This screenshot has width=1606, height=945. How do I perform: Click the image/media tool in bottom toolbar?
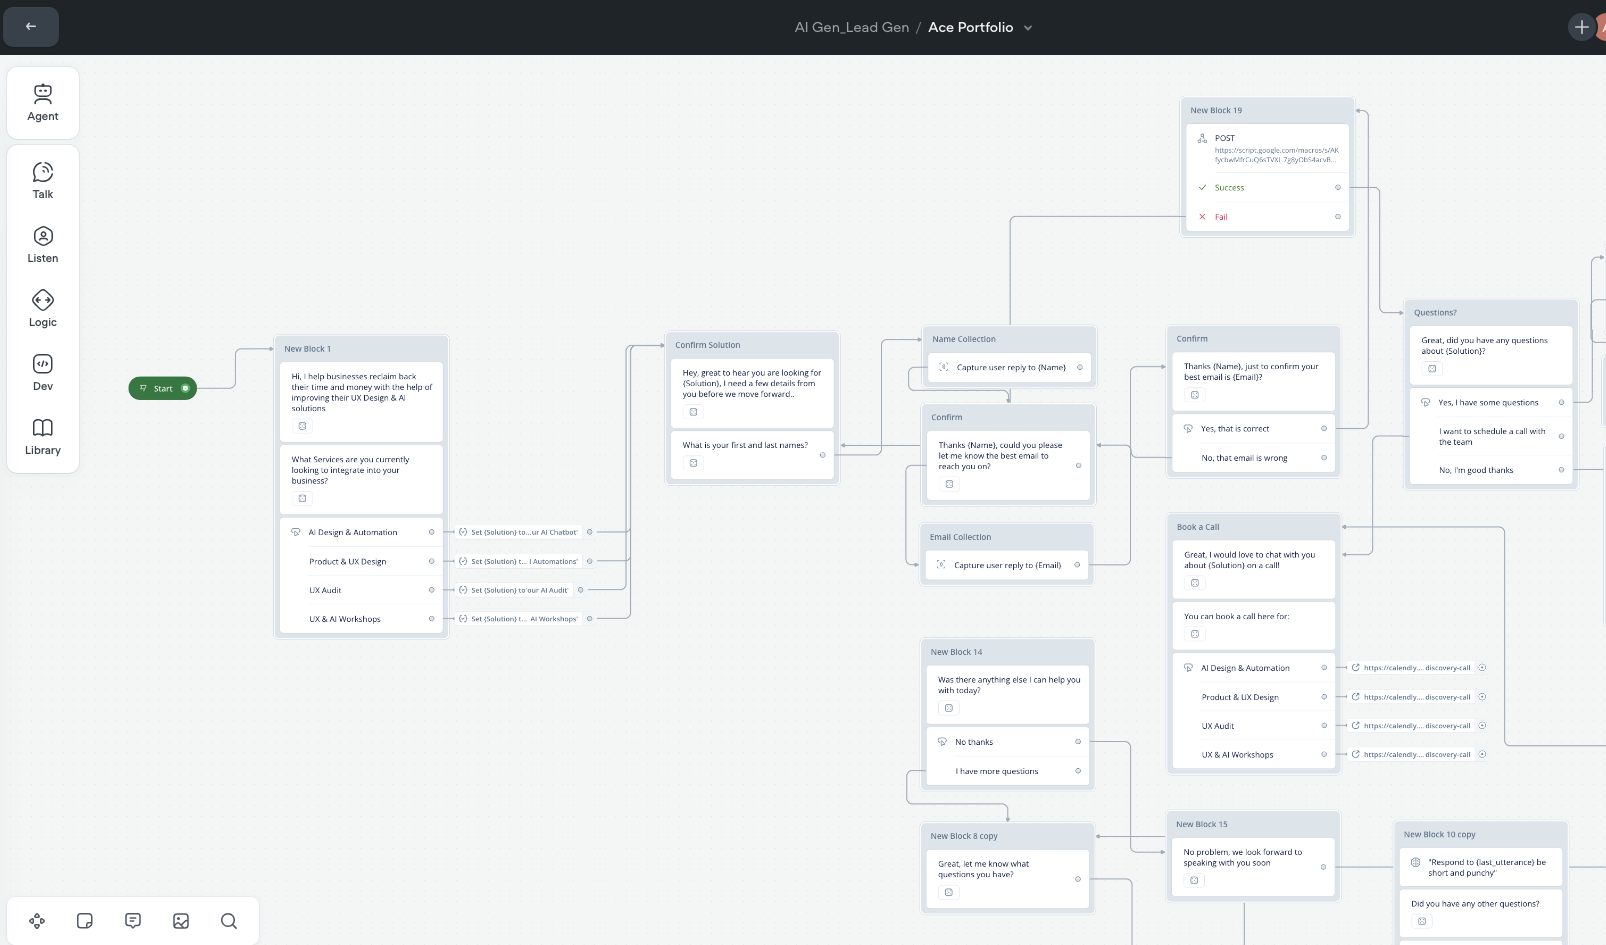point(181,921)
